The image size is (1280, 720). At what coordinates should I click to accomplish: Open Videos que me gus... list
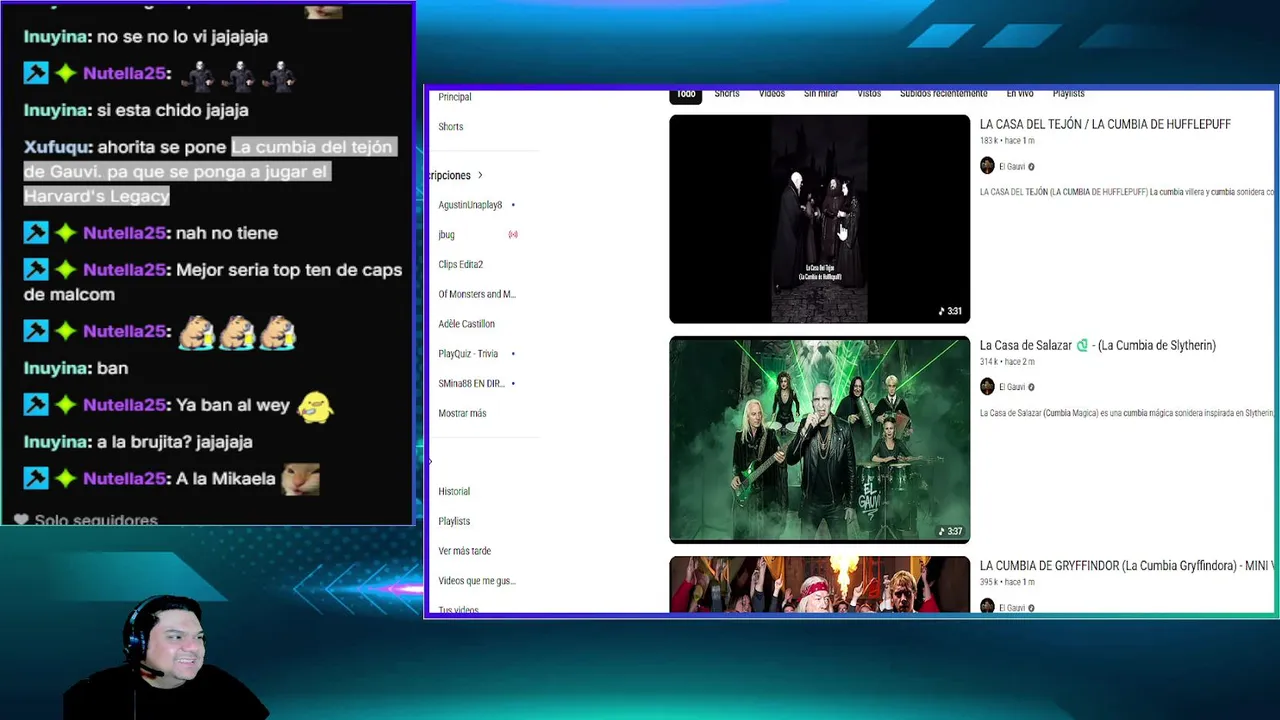tap(477, 581)
